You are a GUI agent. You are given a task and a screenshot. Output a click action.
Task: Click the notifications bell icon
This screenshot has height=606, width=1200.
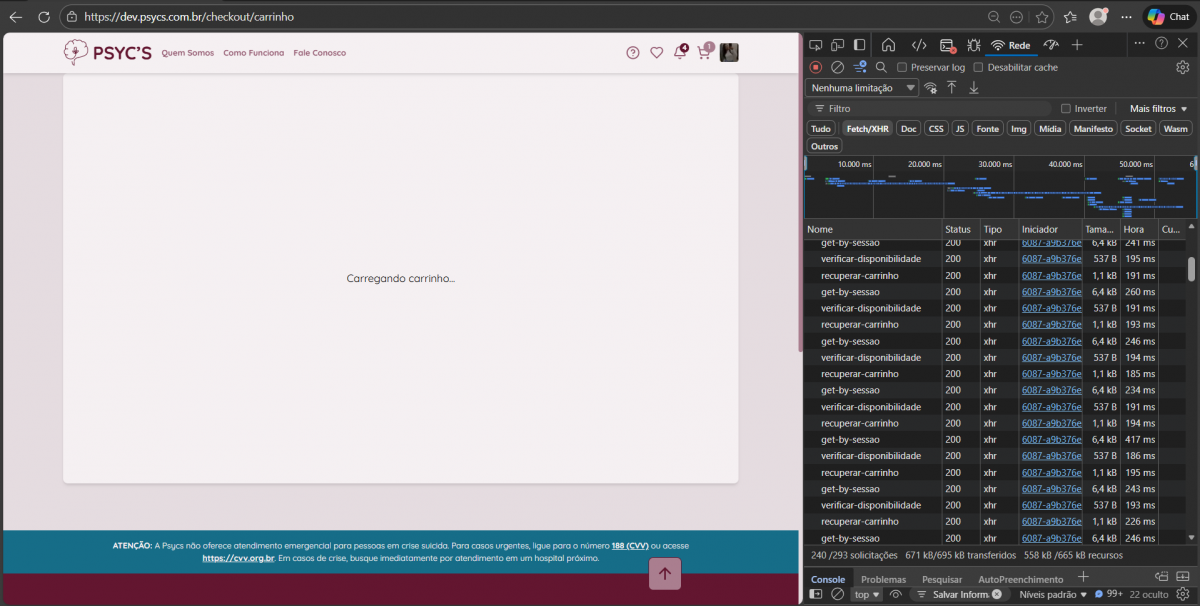(680, 53)
